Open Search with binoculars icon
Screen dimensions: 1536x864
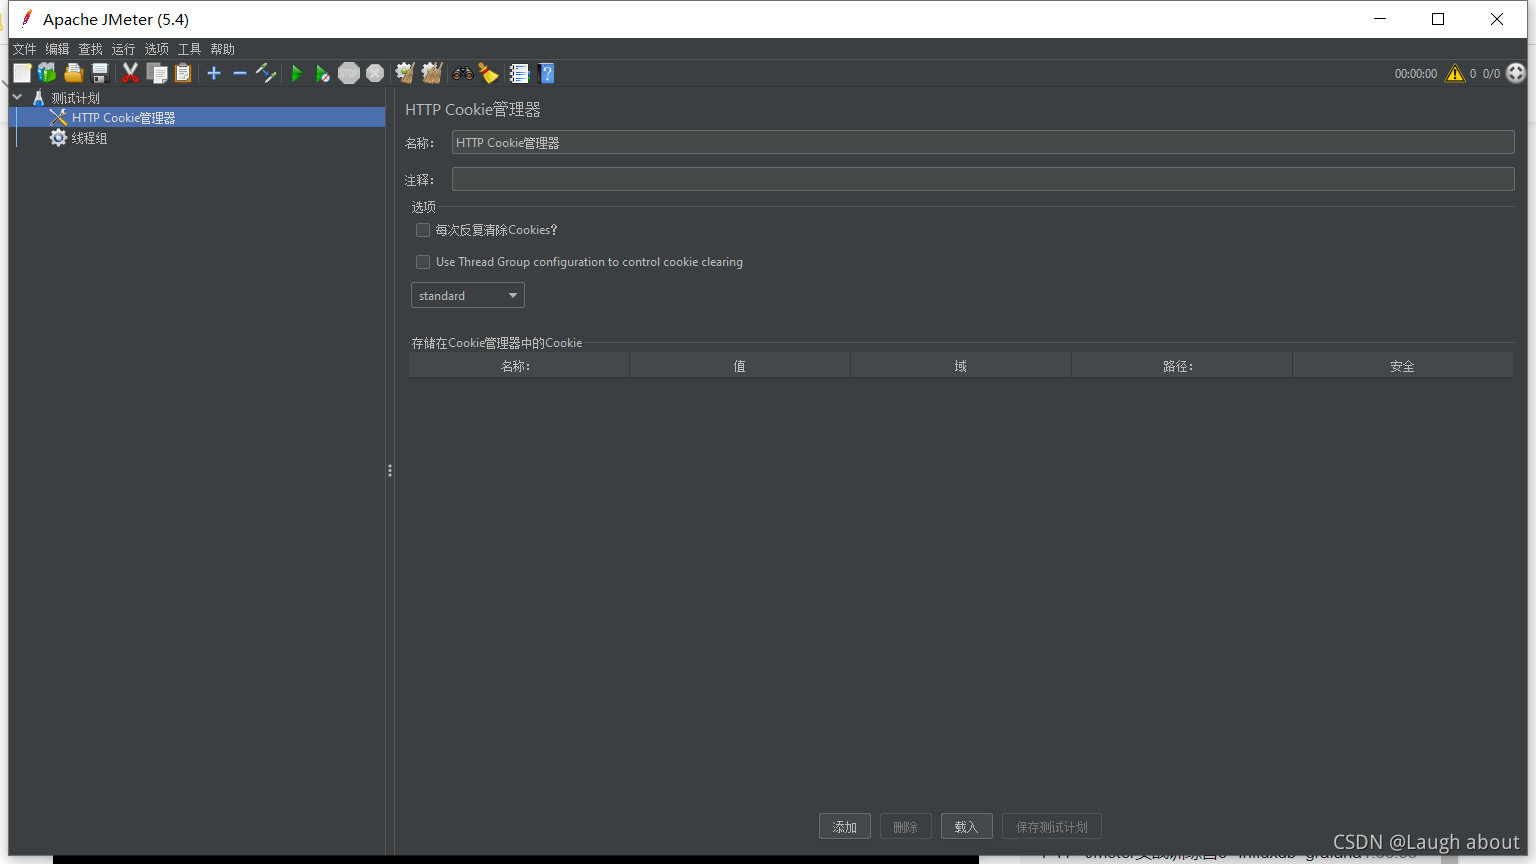tap(462, 73)
